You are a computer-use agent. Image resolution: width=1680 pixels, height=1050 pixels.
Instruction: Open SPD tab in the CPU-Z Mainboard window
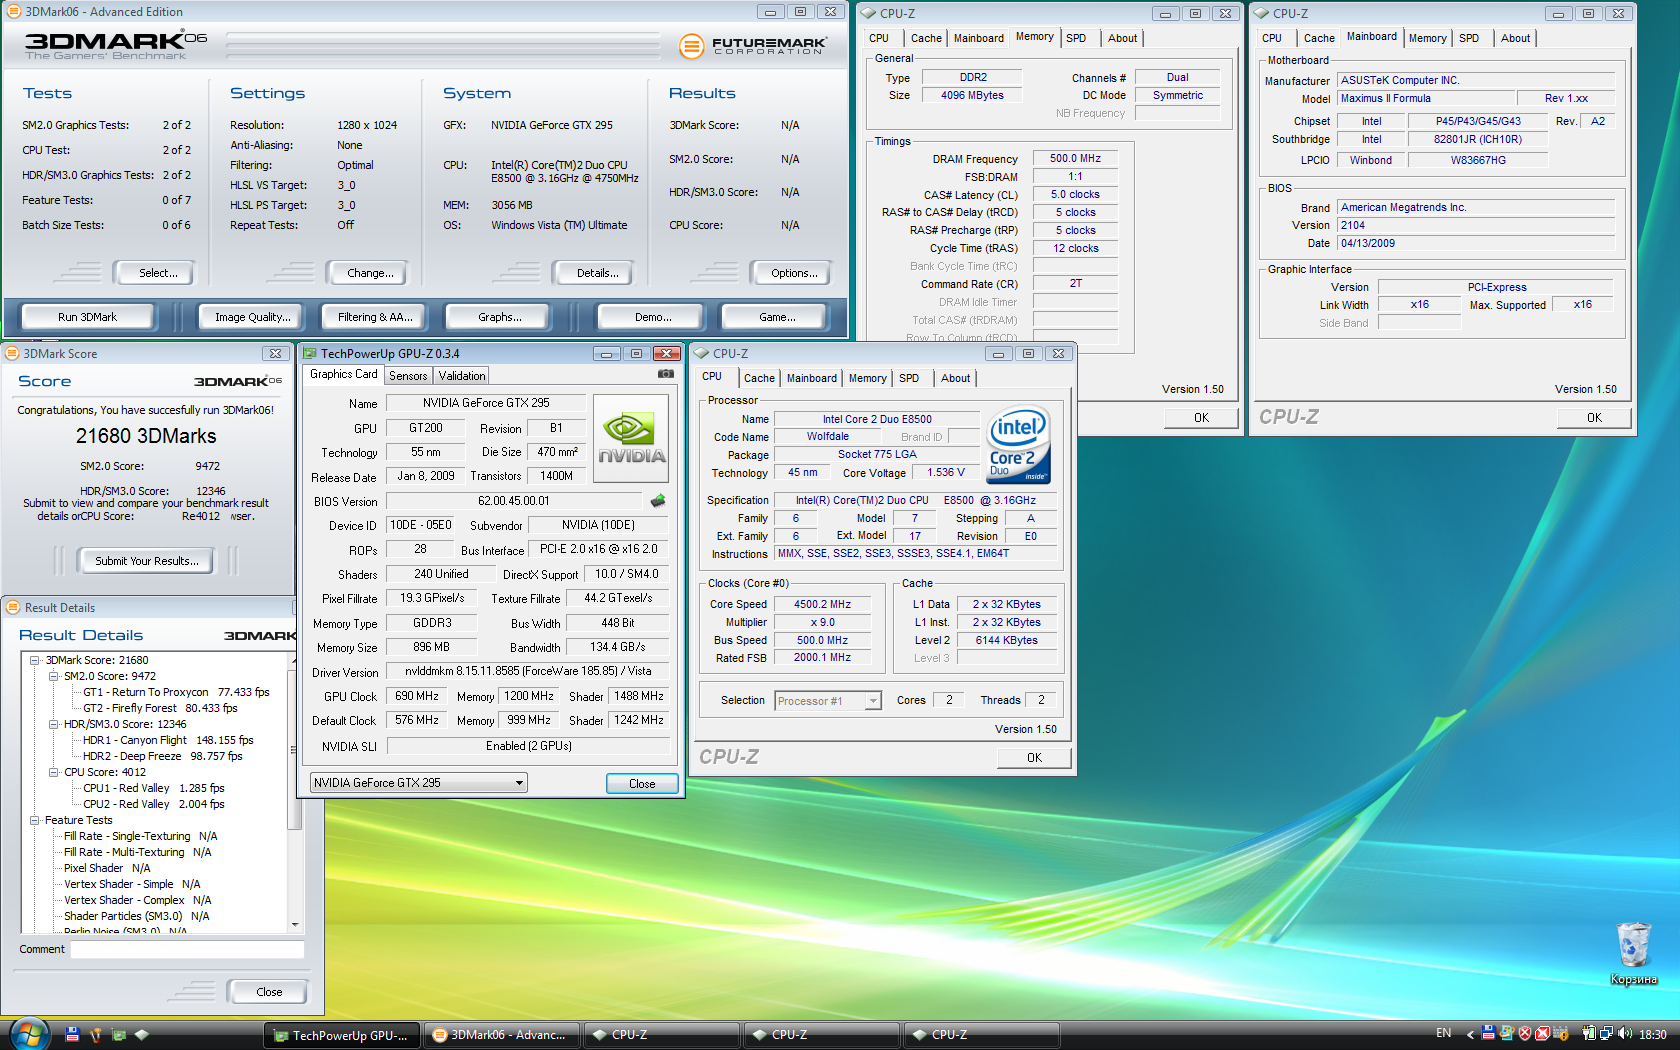(1469, 38)
